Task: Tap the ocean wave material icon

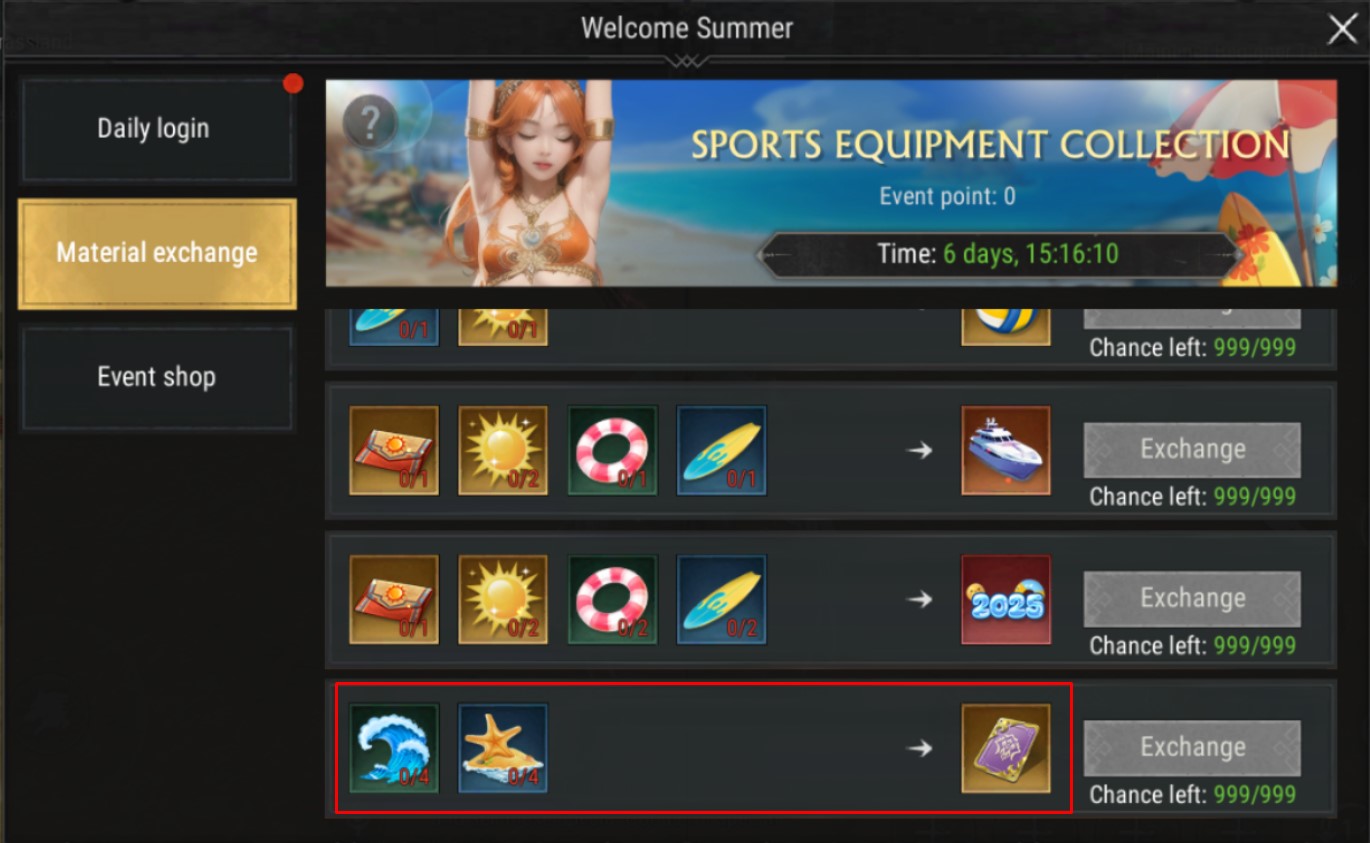Action: (394, 748)
